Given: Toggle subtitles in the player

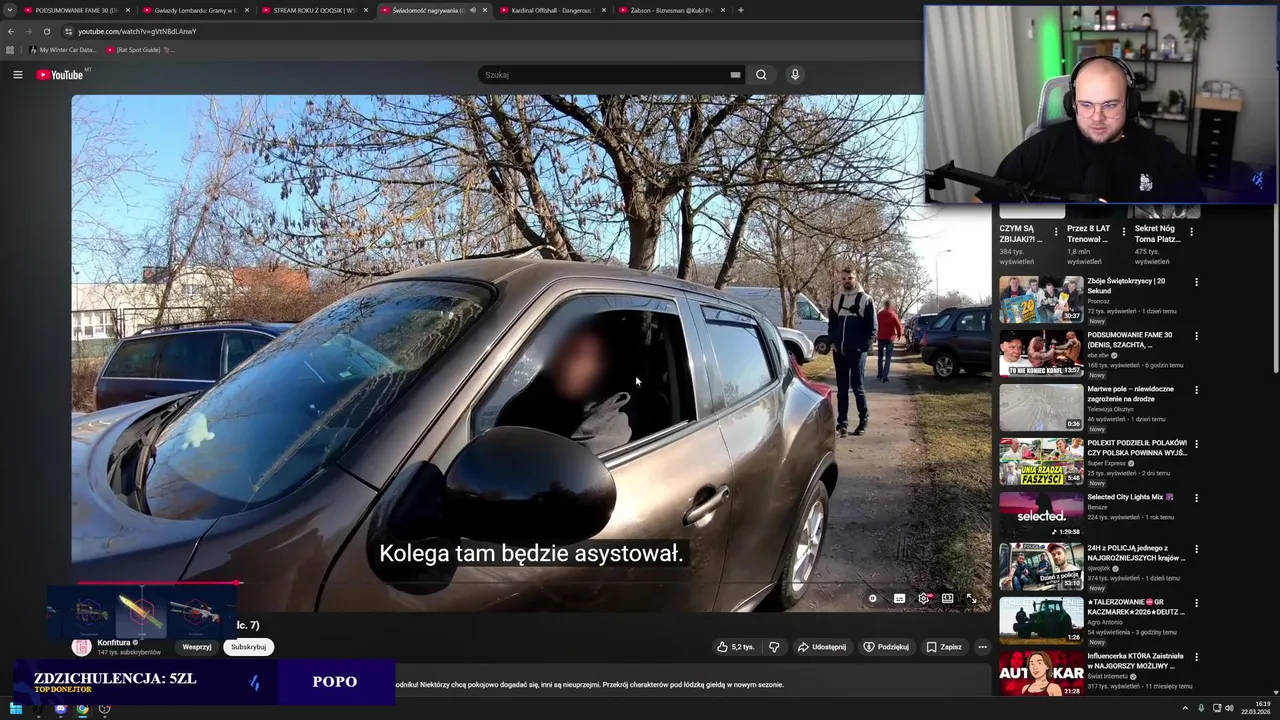Looking at the screenshot, I should 899,599.
